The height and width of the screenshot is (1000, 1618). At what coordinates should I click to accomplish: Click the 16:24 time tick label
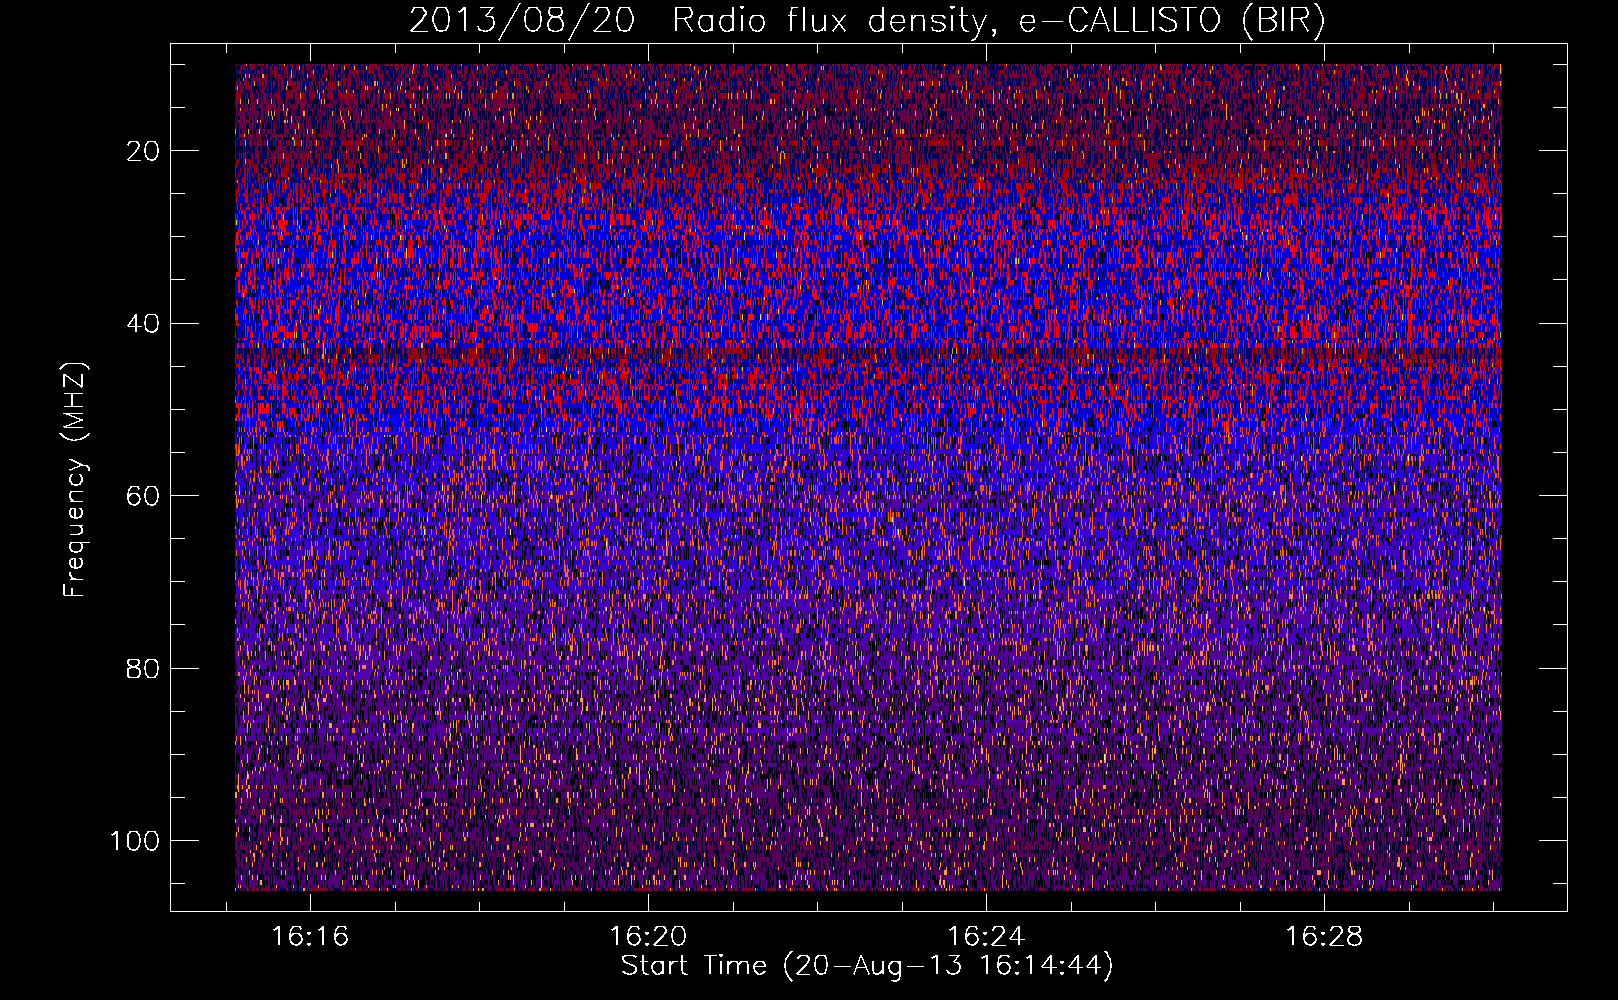(x=986, y=937)
